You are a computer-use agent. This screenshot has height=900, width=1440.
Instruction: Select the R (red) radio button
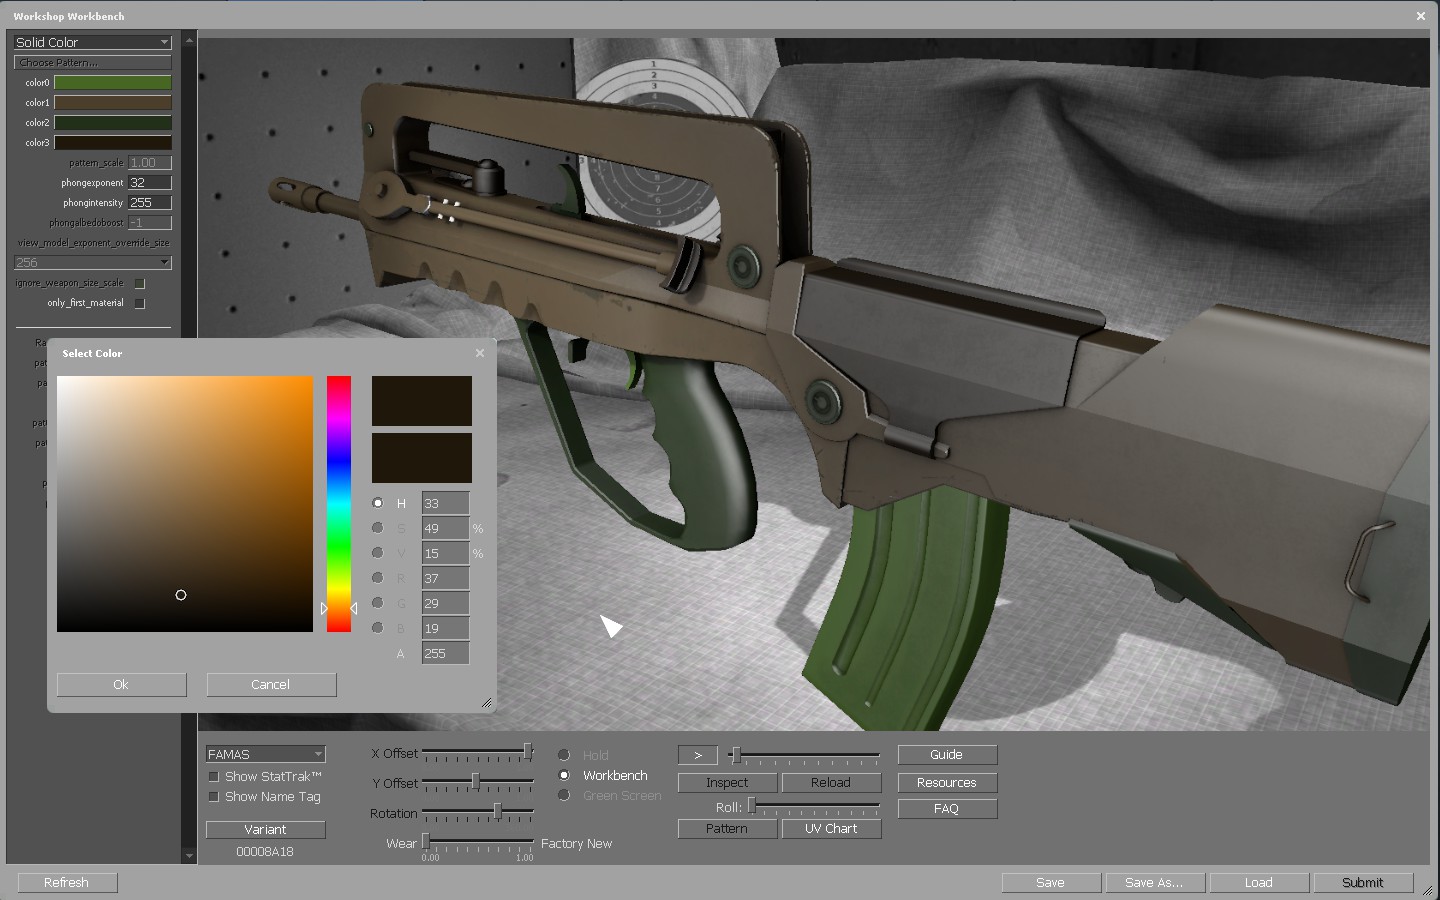coord(377,578)
